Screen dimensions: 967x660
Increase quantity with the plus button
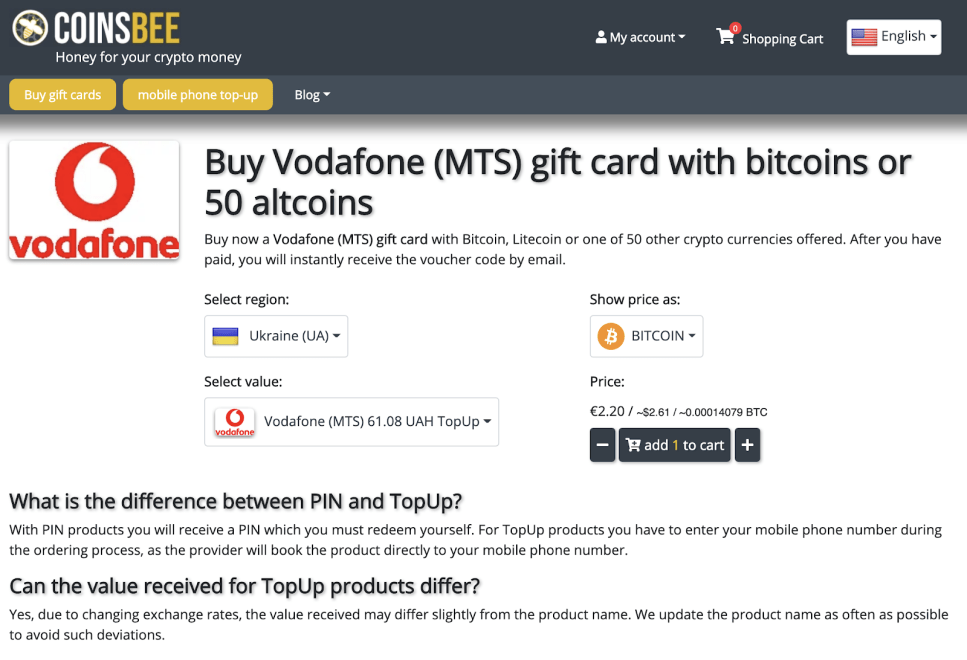747,445
